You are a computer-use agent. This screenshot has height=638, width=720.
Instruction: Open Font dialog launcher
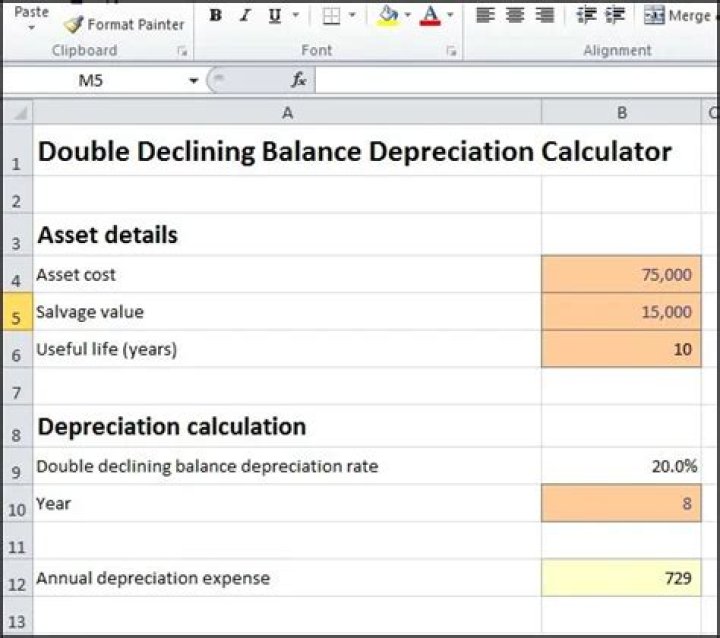(x=451, y=51)
